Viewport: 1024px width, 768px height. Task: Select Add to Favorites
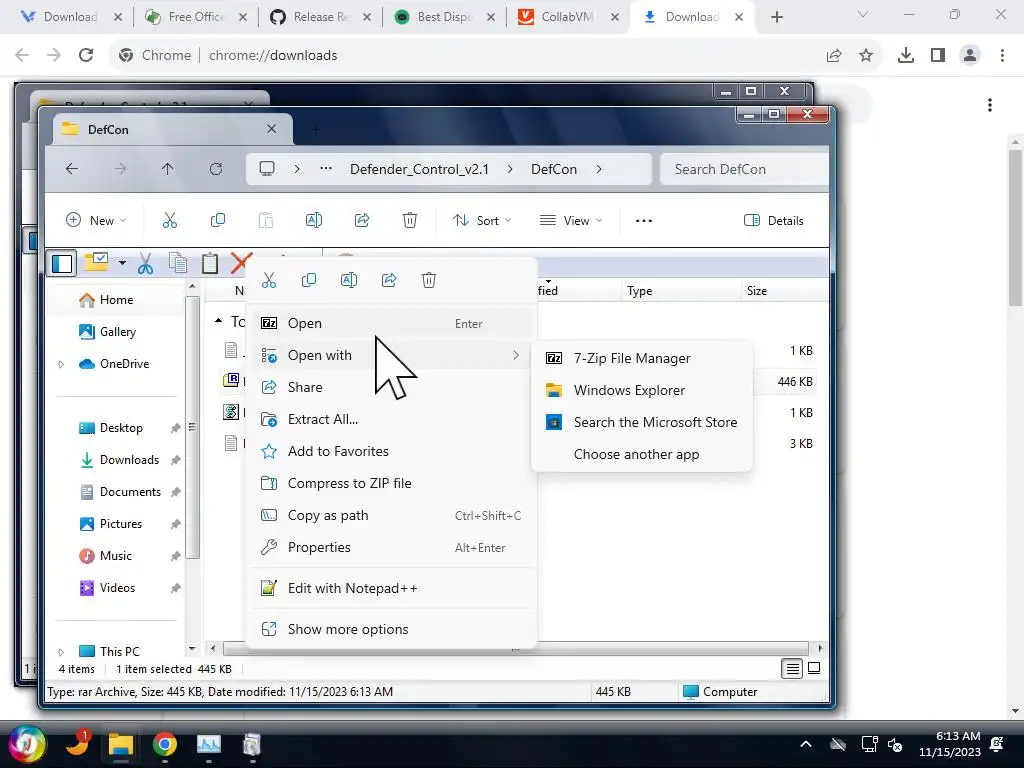(392, 451)
